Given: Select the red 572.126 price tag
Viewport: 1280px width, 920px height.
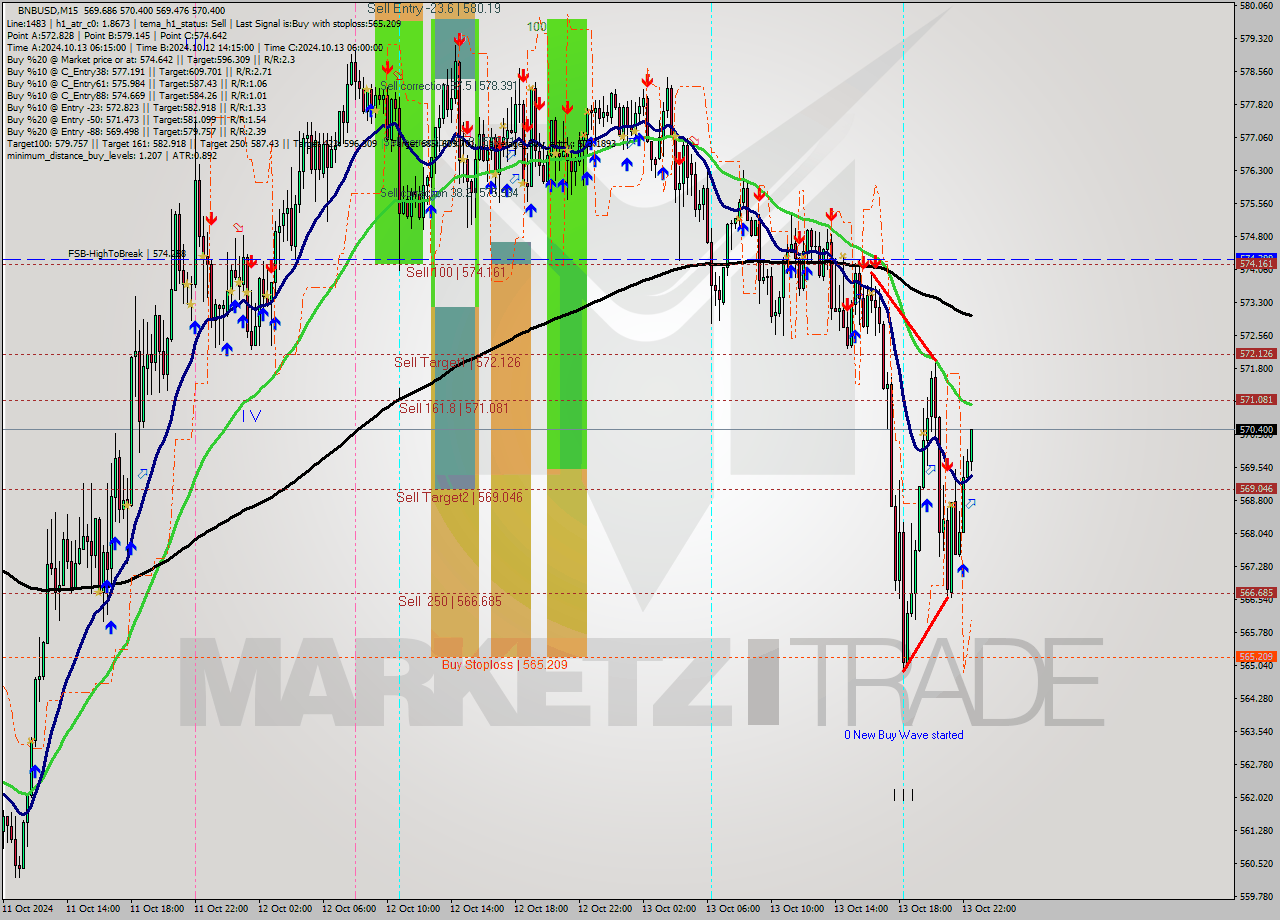Looking at the screenshot, I should point(1256,354).
